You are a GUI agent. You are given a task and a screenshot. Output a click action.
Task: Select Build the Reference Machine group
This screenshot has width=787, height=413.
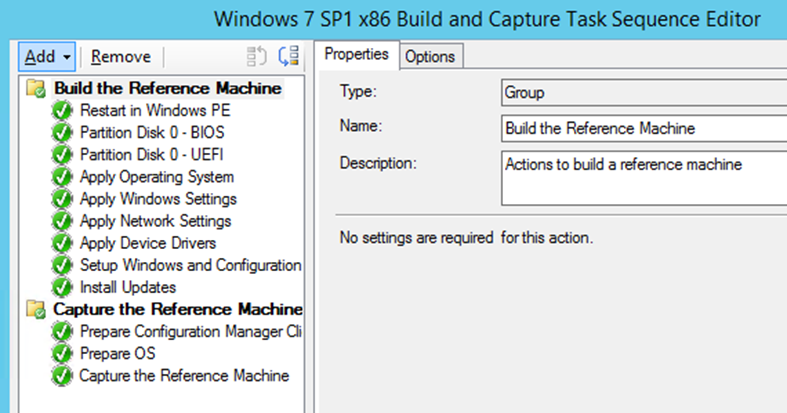click(x=168, y=88)
